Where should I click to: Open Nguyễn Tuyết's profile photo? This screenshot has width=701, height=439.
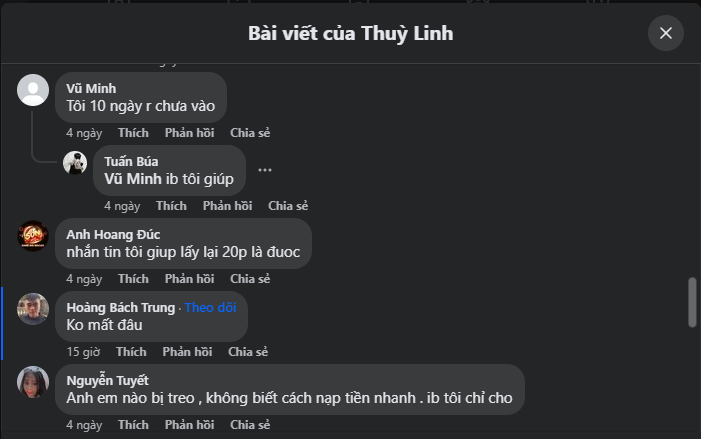[x=33, y=382]
